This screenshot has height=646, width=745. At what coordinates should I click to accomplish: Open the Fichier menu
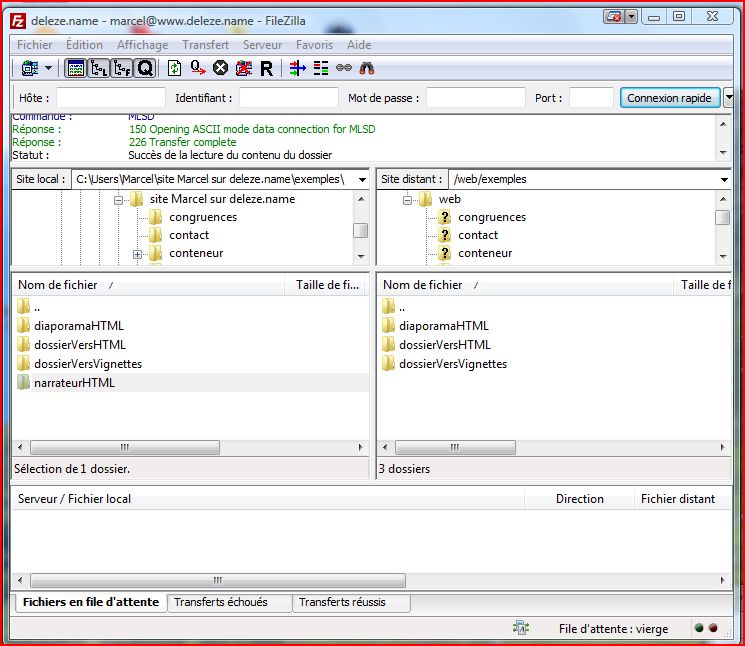pyautogui.click(x=35, y=45)
